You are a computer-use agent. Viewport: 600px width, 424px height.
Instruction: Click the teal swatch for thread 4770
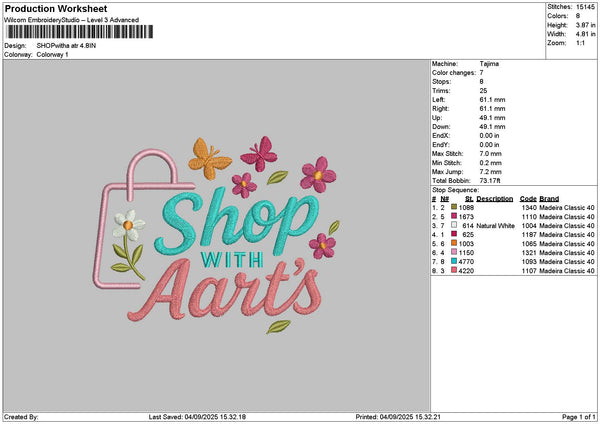(454, 261)
